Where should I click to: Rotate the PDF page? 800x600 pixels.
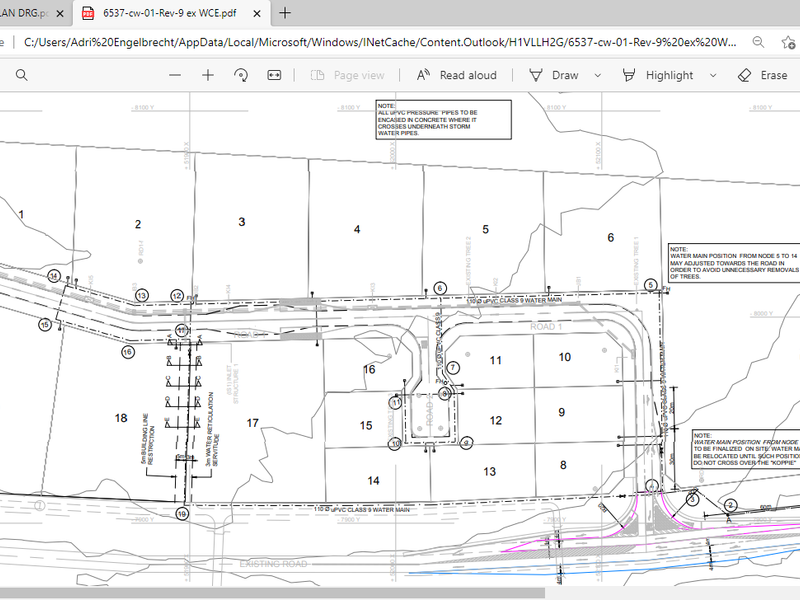[x=241, y=75]
